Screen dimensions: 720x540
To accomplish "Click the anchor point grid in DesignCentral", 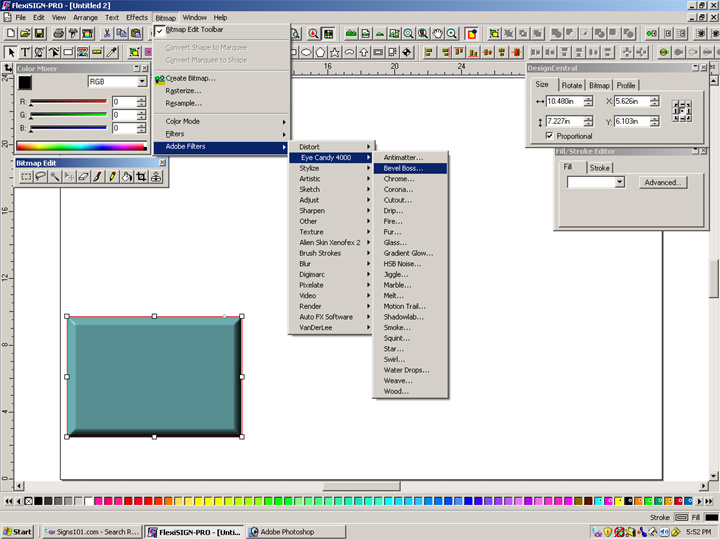I will click(682, 111).
